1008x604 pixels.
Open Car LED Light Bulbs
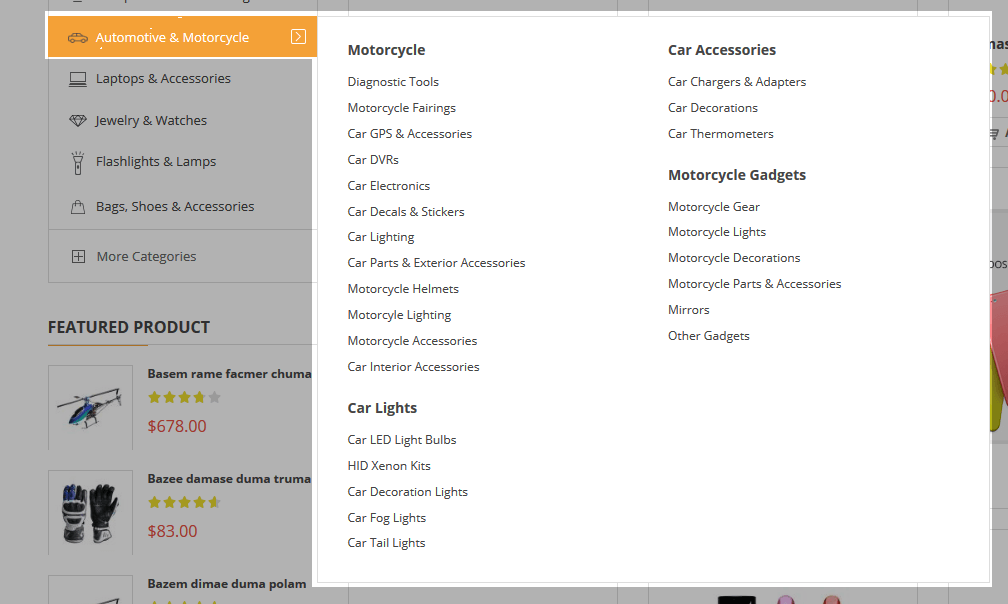(x=402, y=440)
